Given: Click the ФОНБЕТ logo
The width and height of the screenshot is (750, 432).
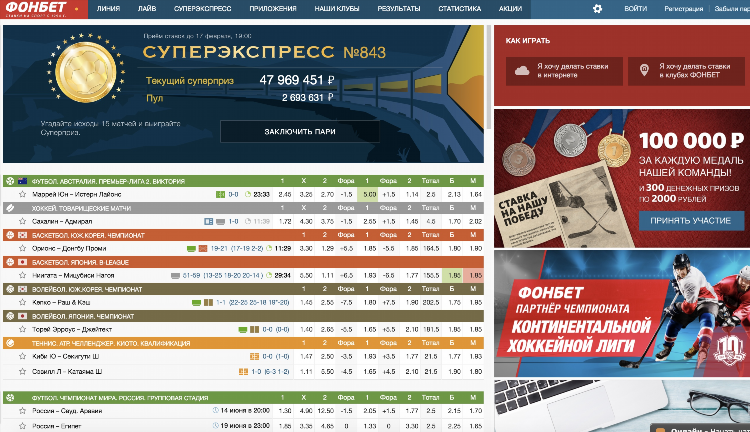Looking at the screenshot, I should click(x=44, y=9).
